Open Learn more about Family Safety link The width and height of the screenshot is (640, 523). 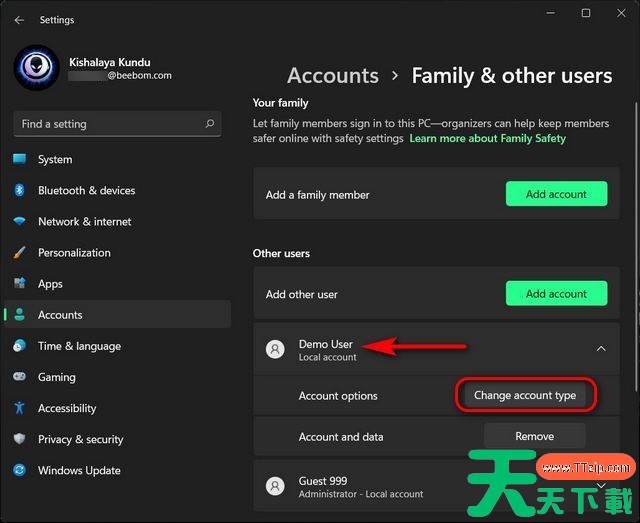tap(487, 138)
